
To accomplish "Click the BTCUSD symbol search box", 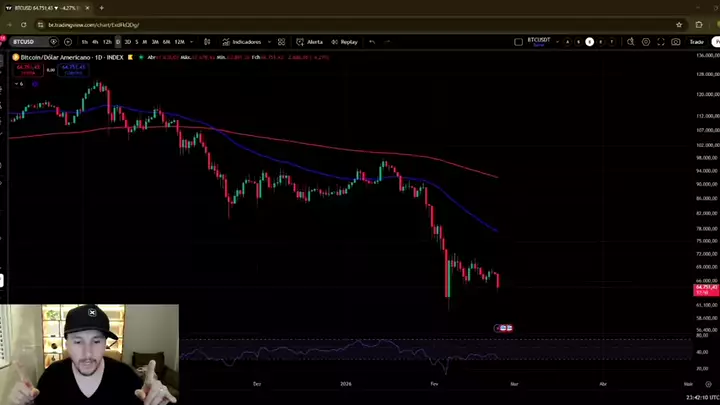I will pyautogui.click(x=25, y=42).
